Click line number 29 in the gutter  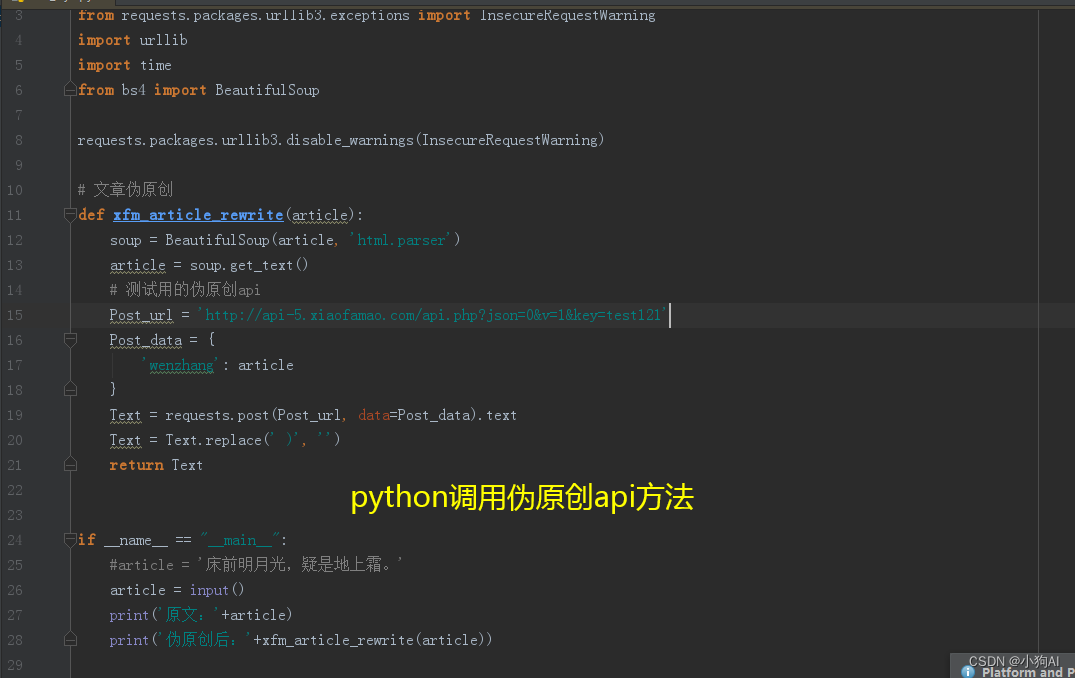point(14,665)
